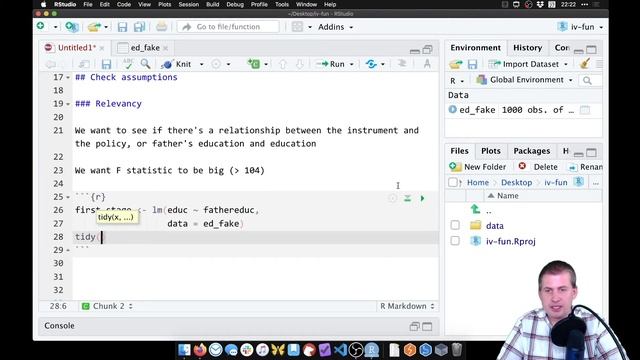Open the Session menu
Screen dimensions: 640x360
(x=189, y=4)
